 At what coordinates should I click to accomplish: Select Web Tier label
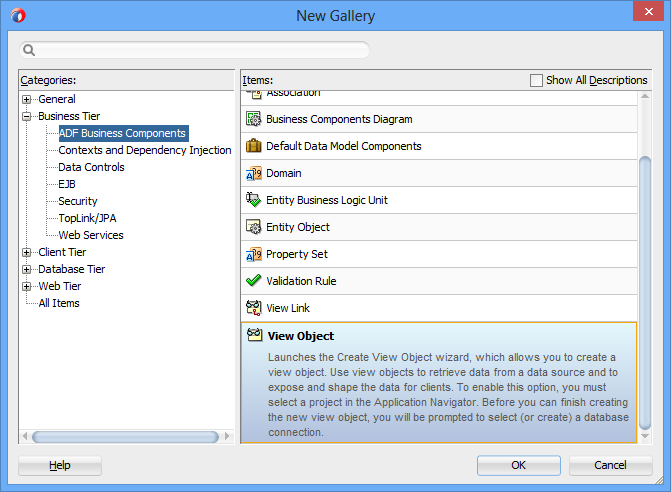(59, 286)
